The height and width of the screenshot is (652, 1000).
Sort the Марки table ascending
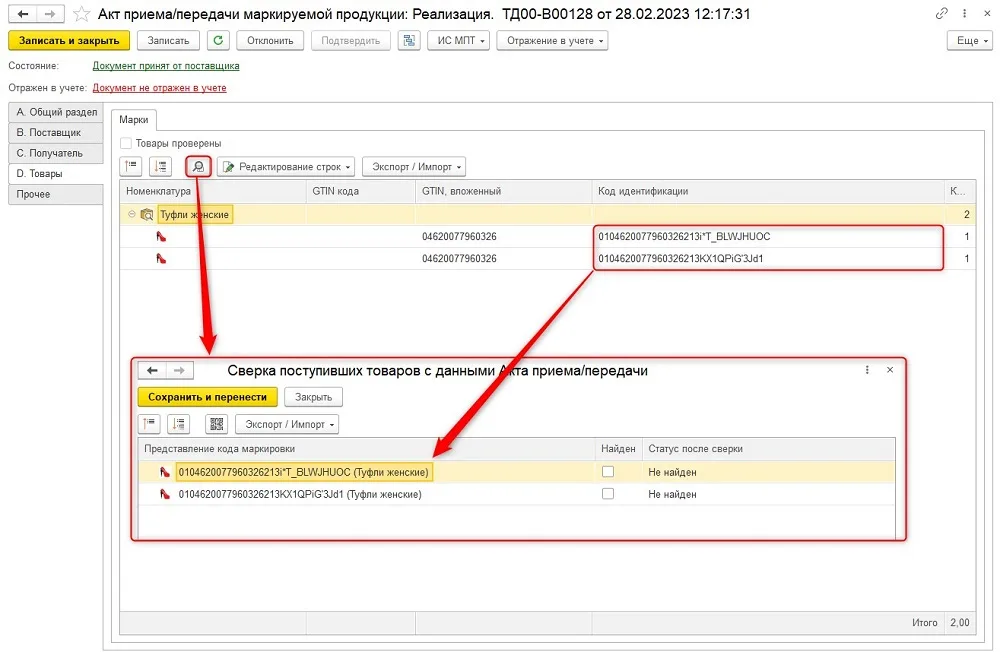[131, 167]
